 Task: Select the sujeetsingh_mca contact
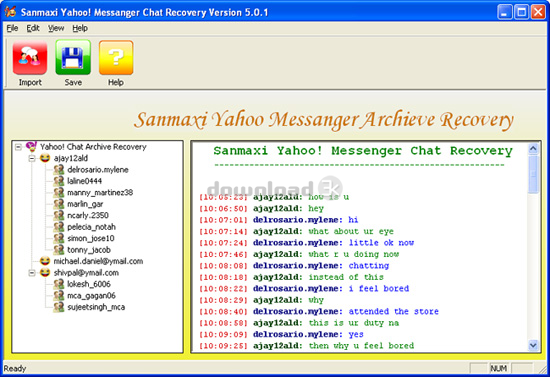coord(96,307)
